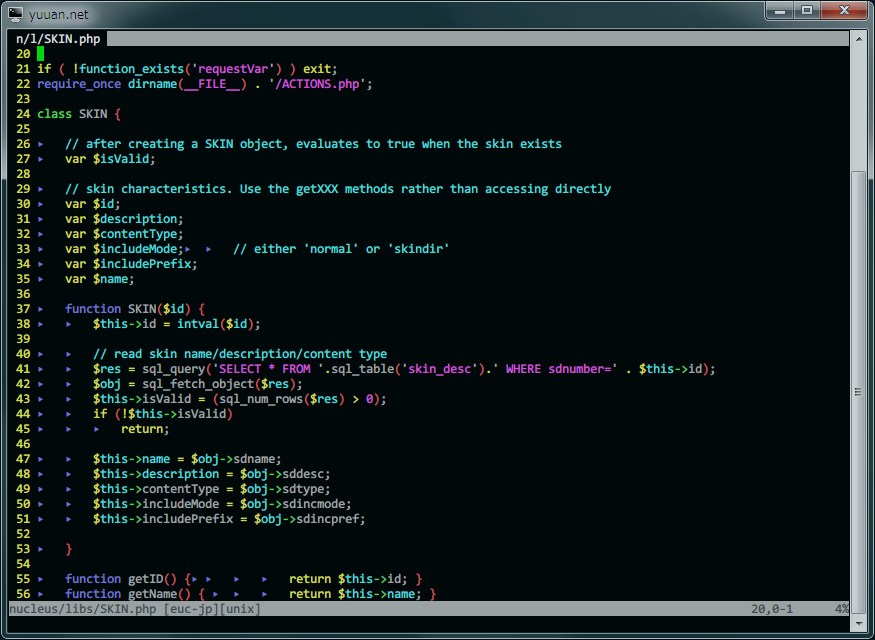The height and width of the screenshot is (640, 875).
Task: Click 'class' keyword on line 24
Action: (x=55, y=114)
